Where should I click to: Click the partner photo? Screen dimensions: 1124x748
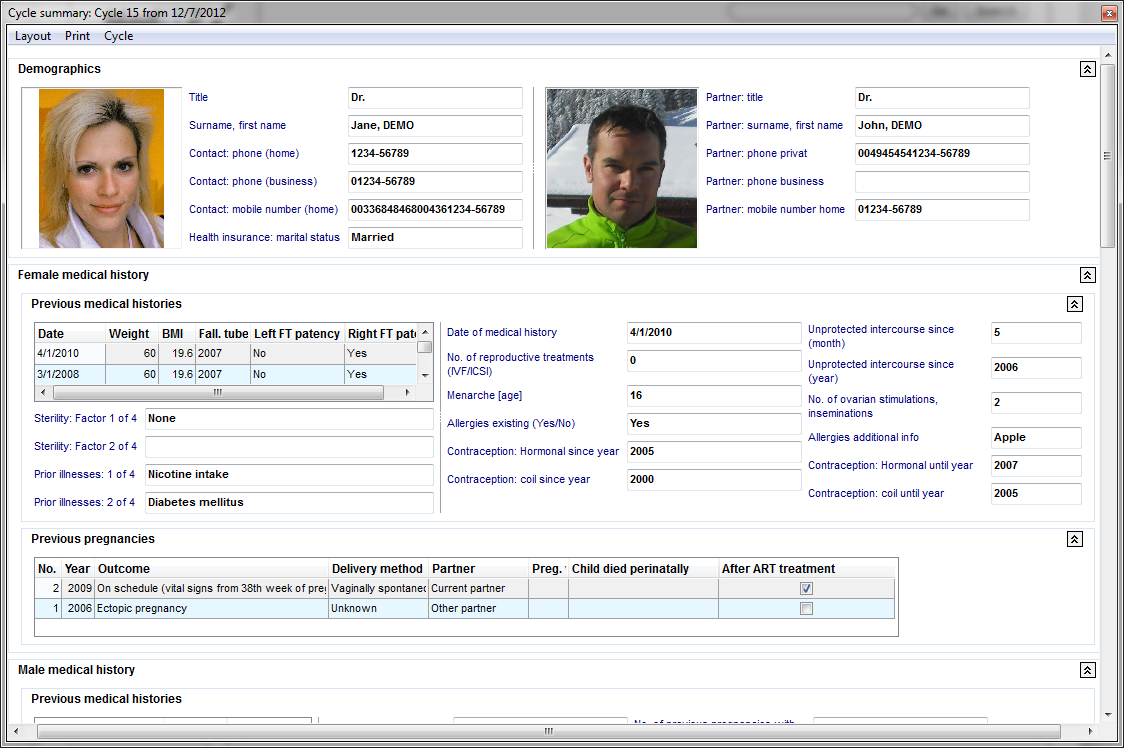621,169
